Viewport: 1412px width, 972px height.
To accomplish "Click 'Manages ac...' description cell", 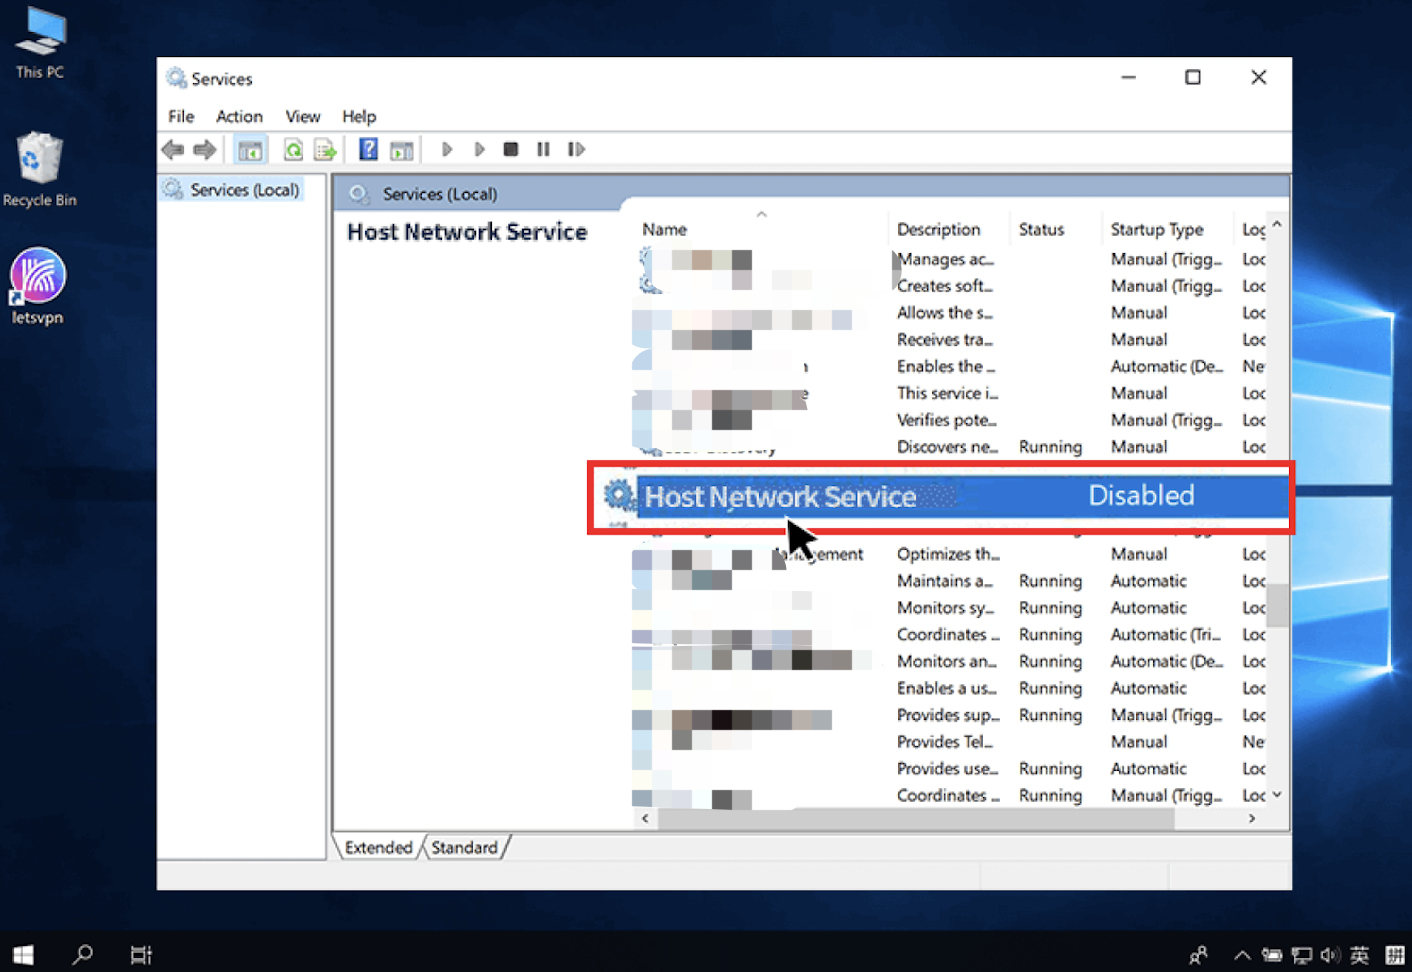I will pyautogui.click(x=946, y=259).
